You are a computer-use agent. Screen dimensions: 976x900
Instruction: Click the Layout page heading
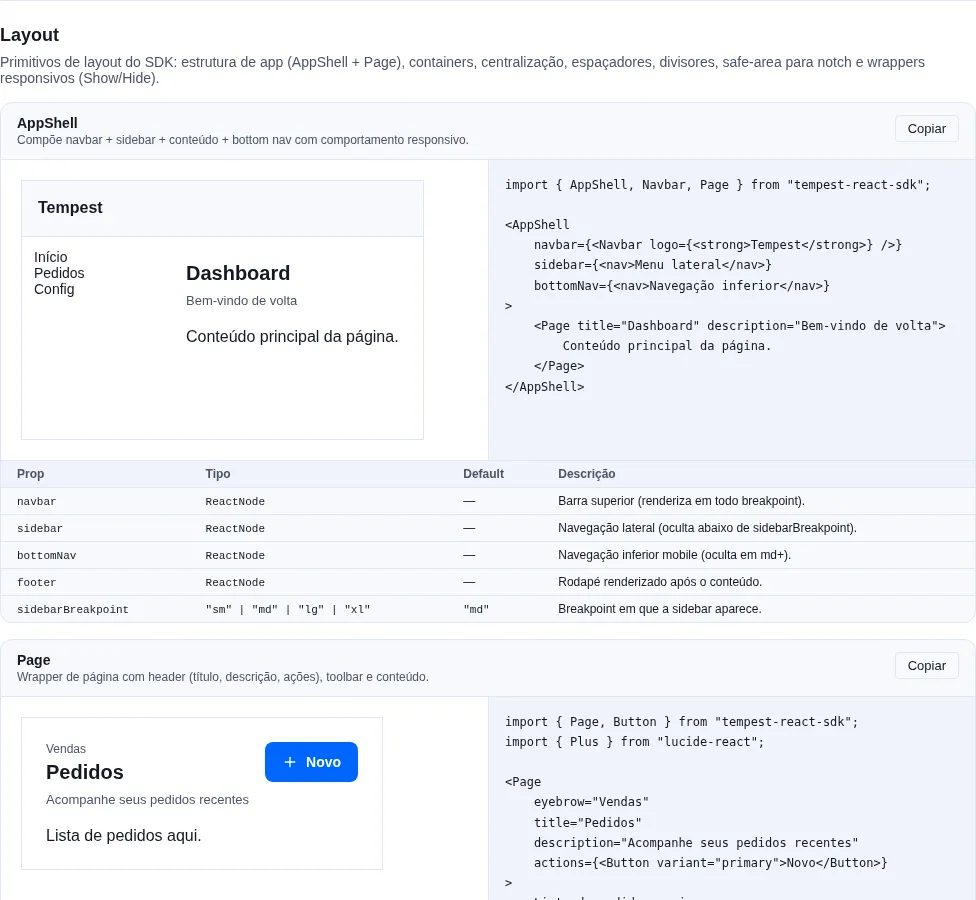29,35
